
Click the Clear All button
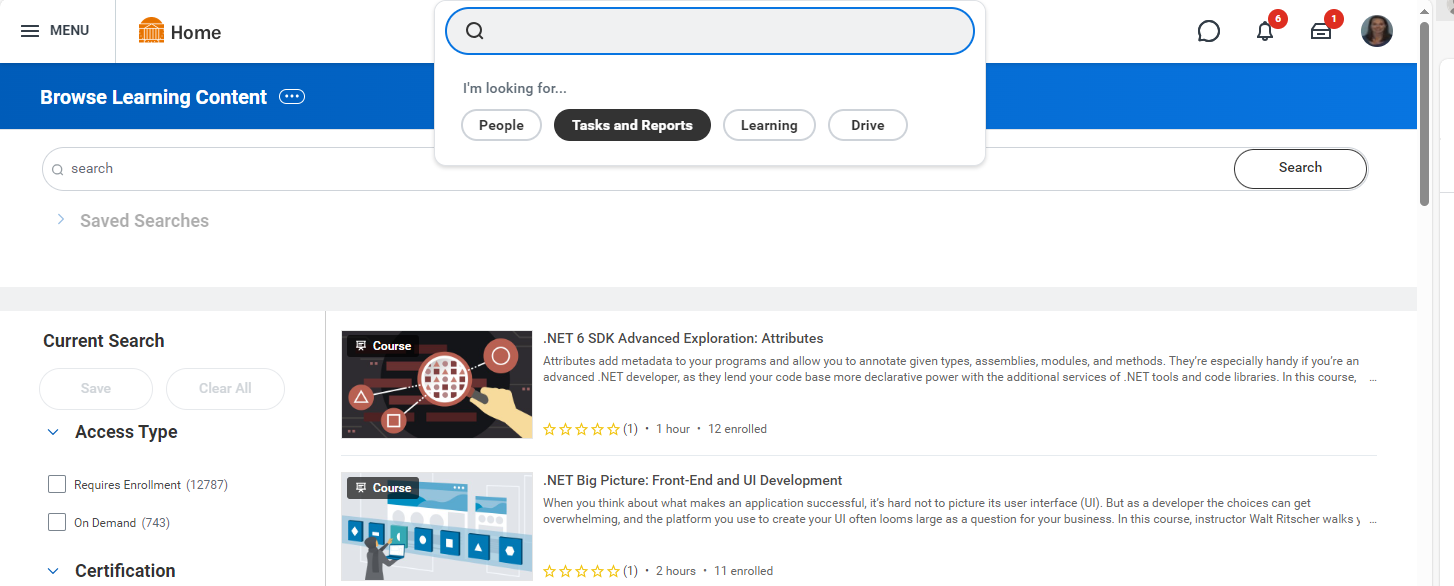(225, 389)
